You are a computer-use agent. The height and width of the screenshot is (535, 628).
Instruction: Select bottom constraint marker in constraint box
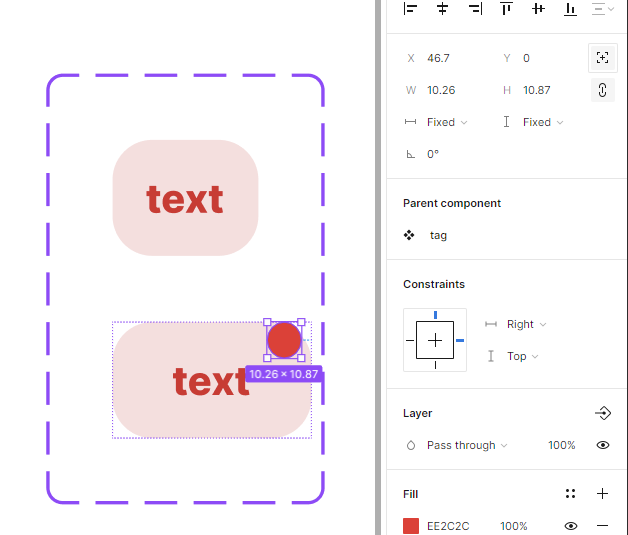(x=435, y=365)
